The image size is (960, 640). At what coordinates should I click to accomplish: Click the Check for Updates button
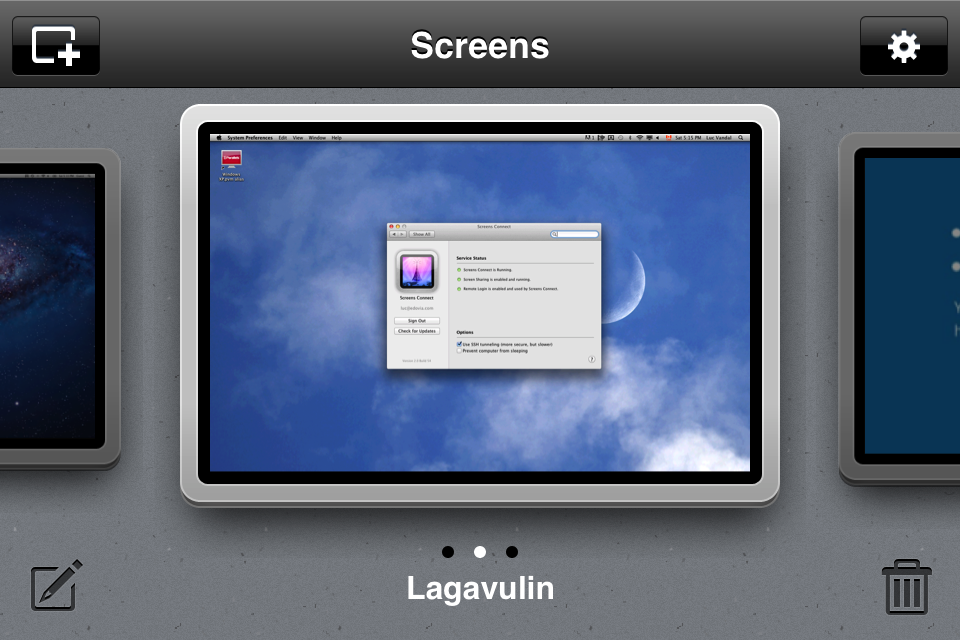point(416,331)
